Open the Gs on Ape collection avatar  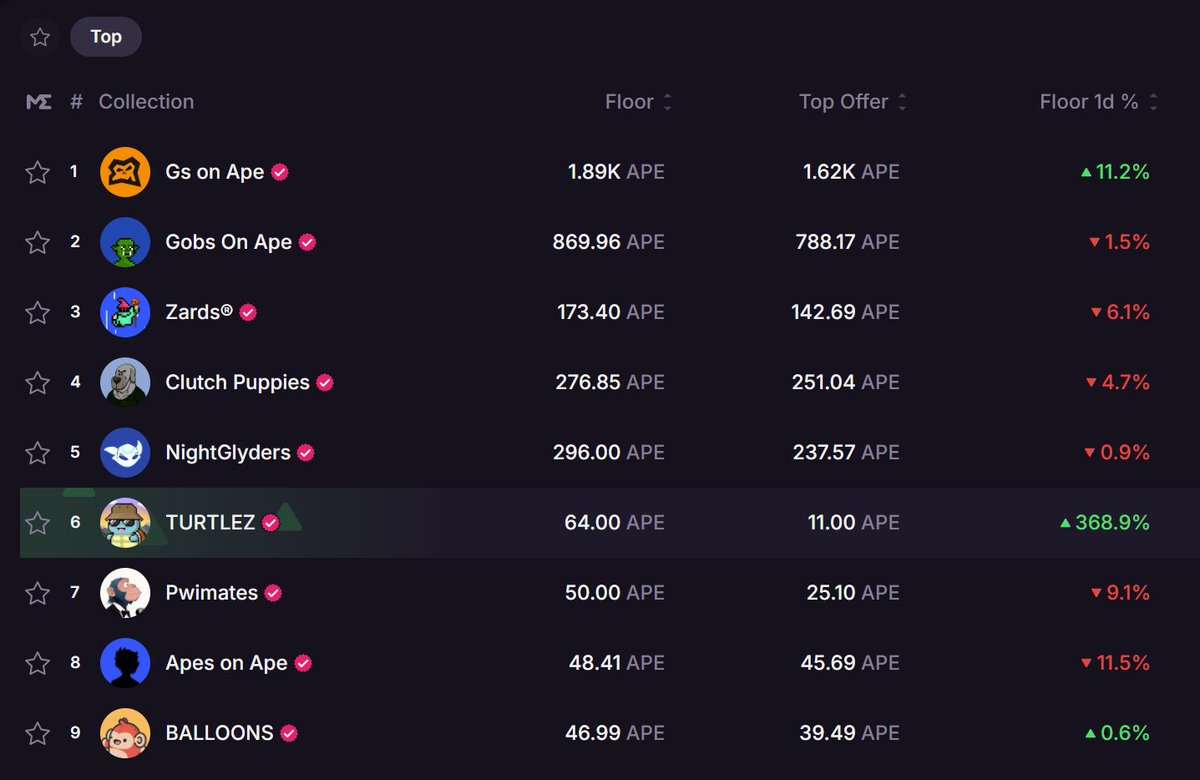click(125, 172)
